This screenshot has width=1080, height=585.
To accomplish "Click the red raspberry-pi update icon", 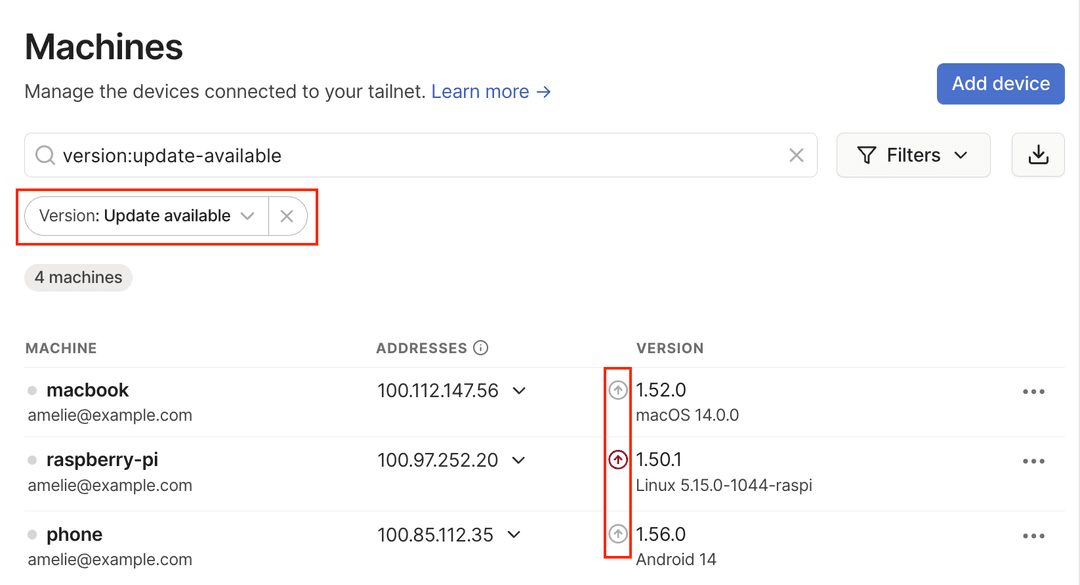I will (x=618, y=460).
